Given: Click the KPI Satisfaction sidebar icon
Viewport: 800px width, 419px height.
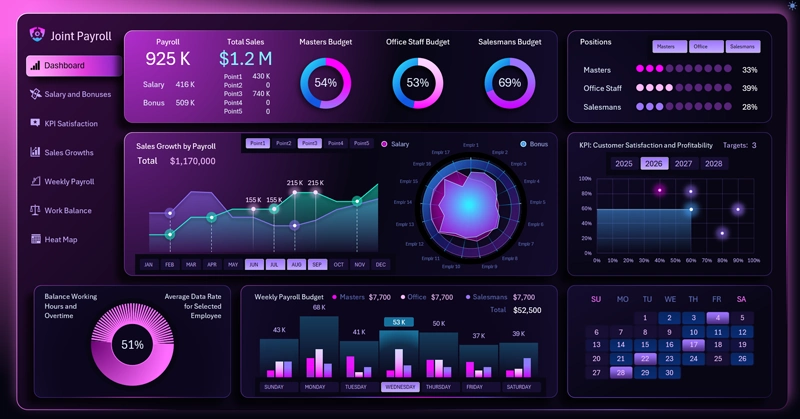Looking at the screenshot, I should [35, 123].
